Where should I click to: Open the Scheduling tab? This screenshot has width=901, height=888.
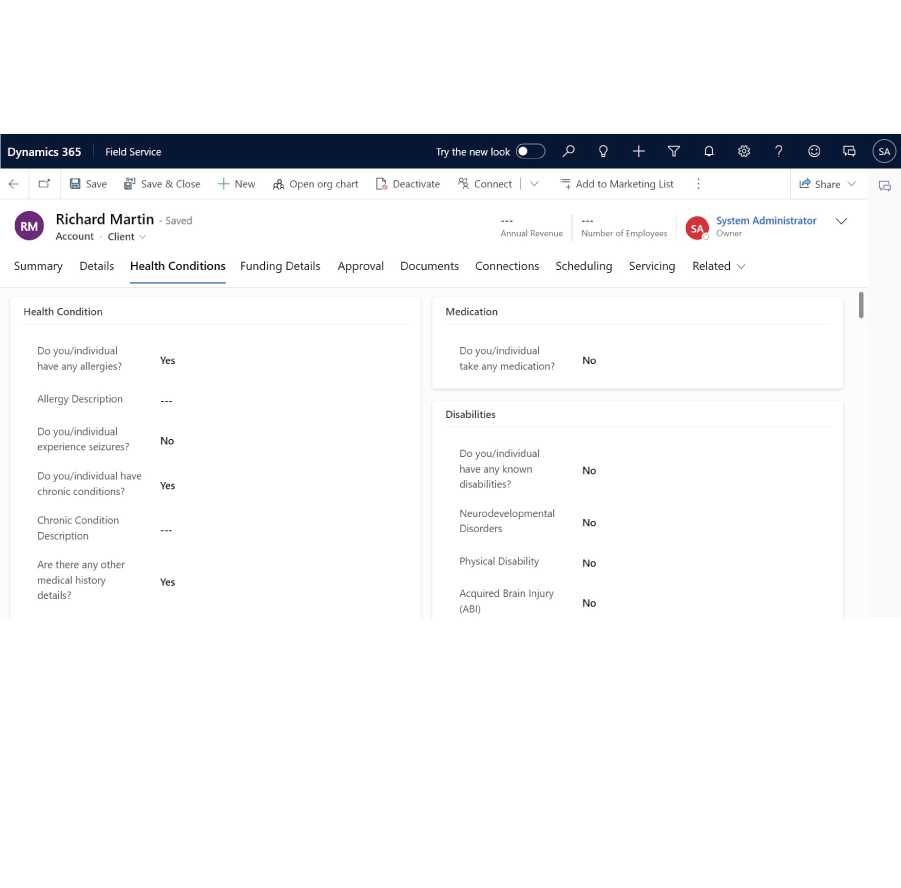point(583,266)
